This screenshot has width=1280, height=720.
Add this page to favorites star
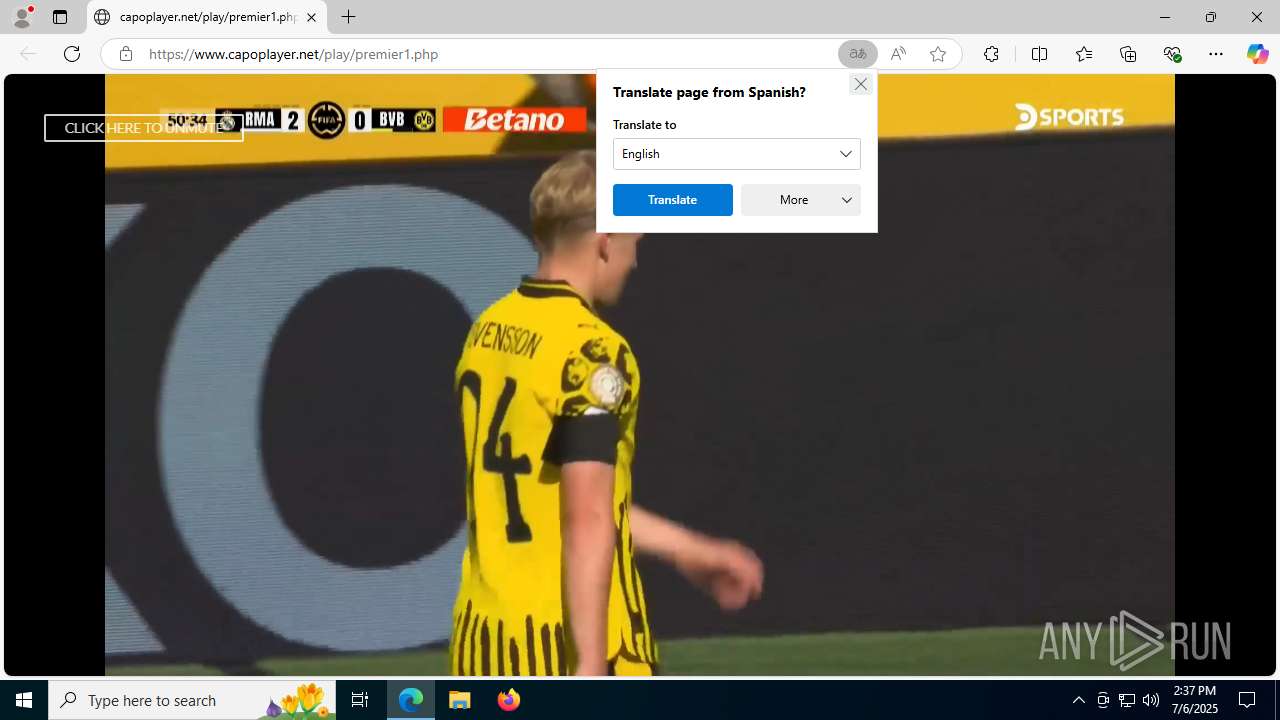[x=938, y=54]
